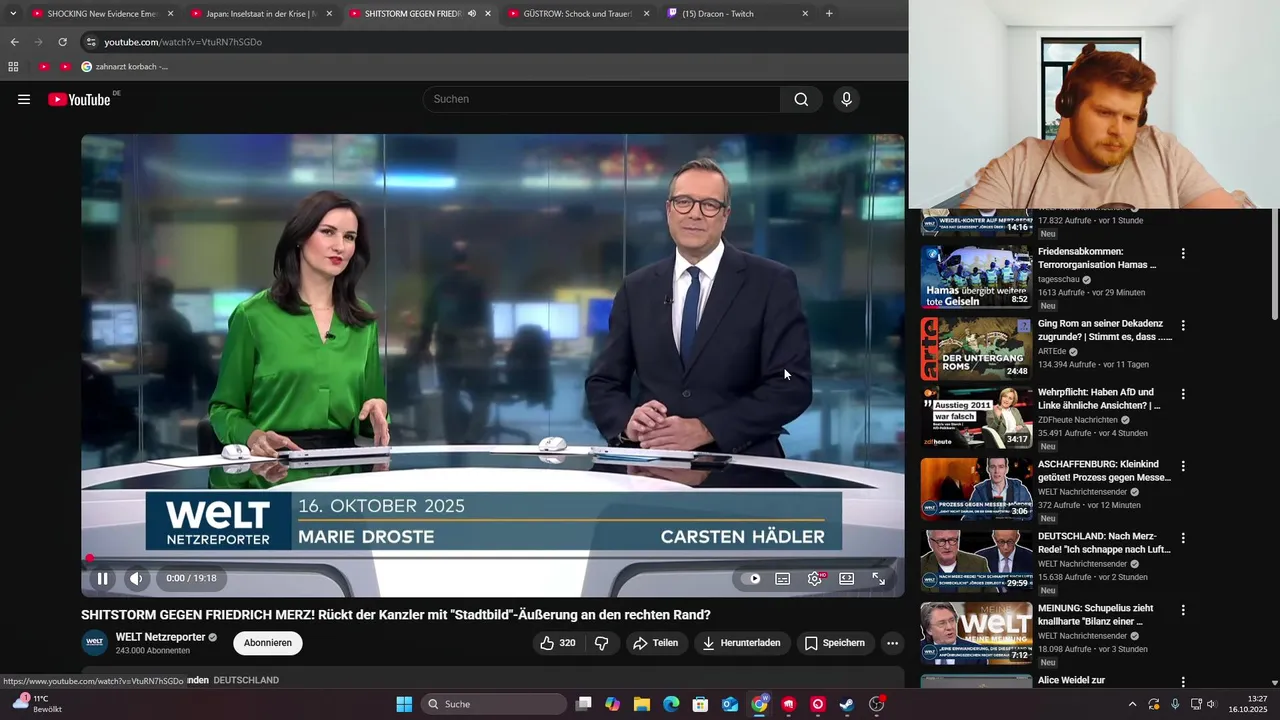
Task: Open the Windows Start menu
Action: 404,704
